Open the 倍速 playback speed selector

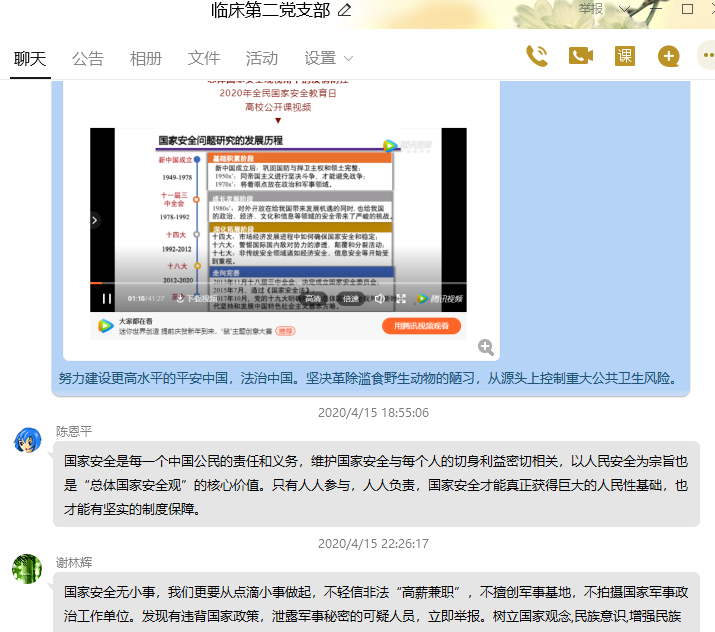tap(351, 298)
